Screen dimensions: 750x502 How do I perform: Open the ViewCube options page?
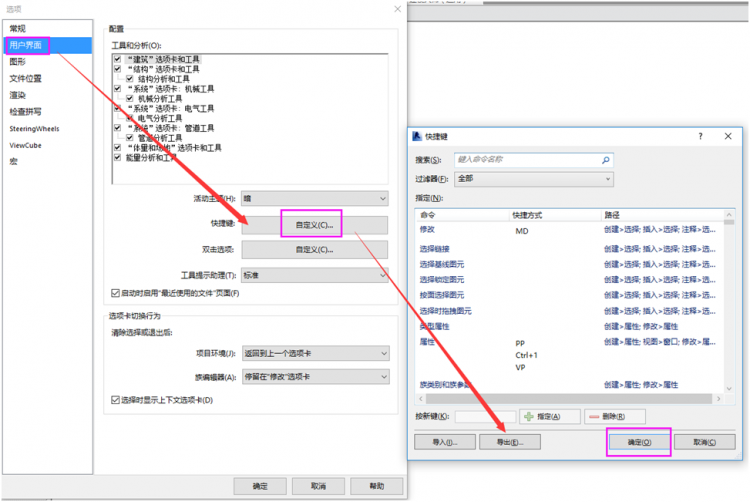click(x=25, y=145)
